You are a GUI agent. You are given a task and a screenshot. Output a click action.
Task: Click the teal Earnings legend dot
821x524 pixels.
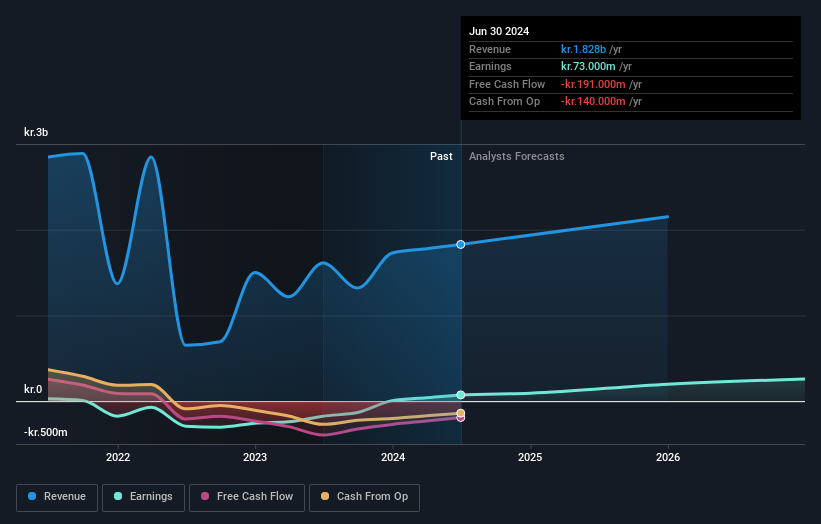(118, 496)
